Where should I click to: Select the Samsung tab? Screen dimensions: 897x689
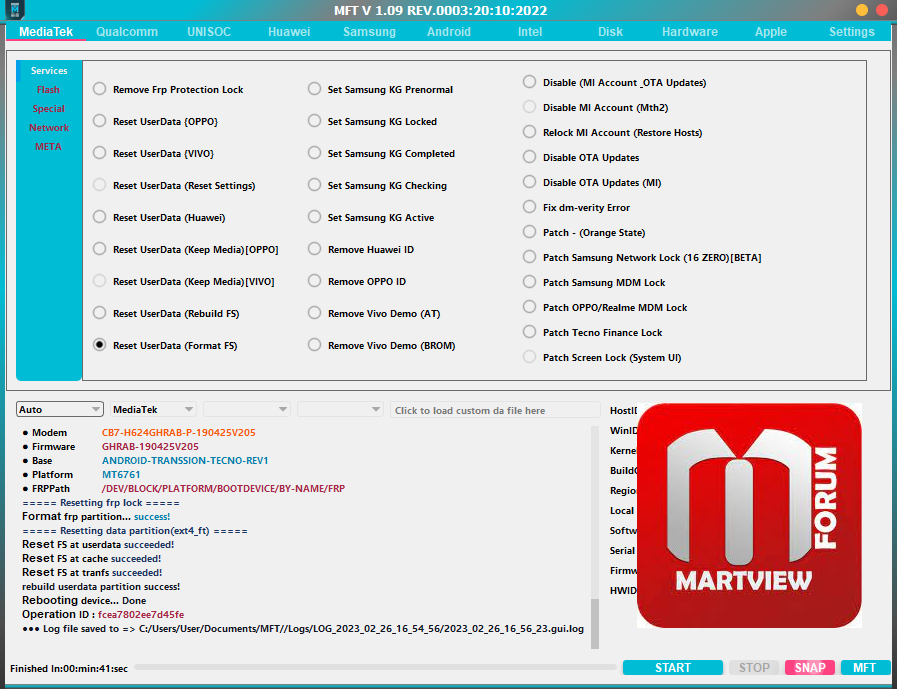pyautogui.click(x=369, y=32)
